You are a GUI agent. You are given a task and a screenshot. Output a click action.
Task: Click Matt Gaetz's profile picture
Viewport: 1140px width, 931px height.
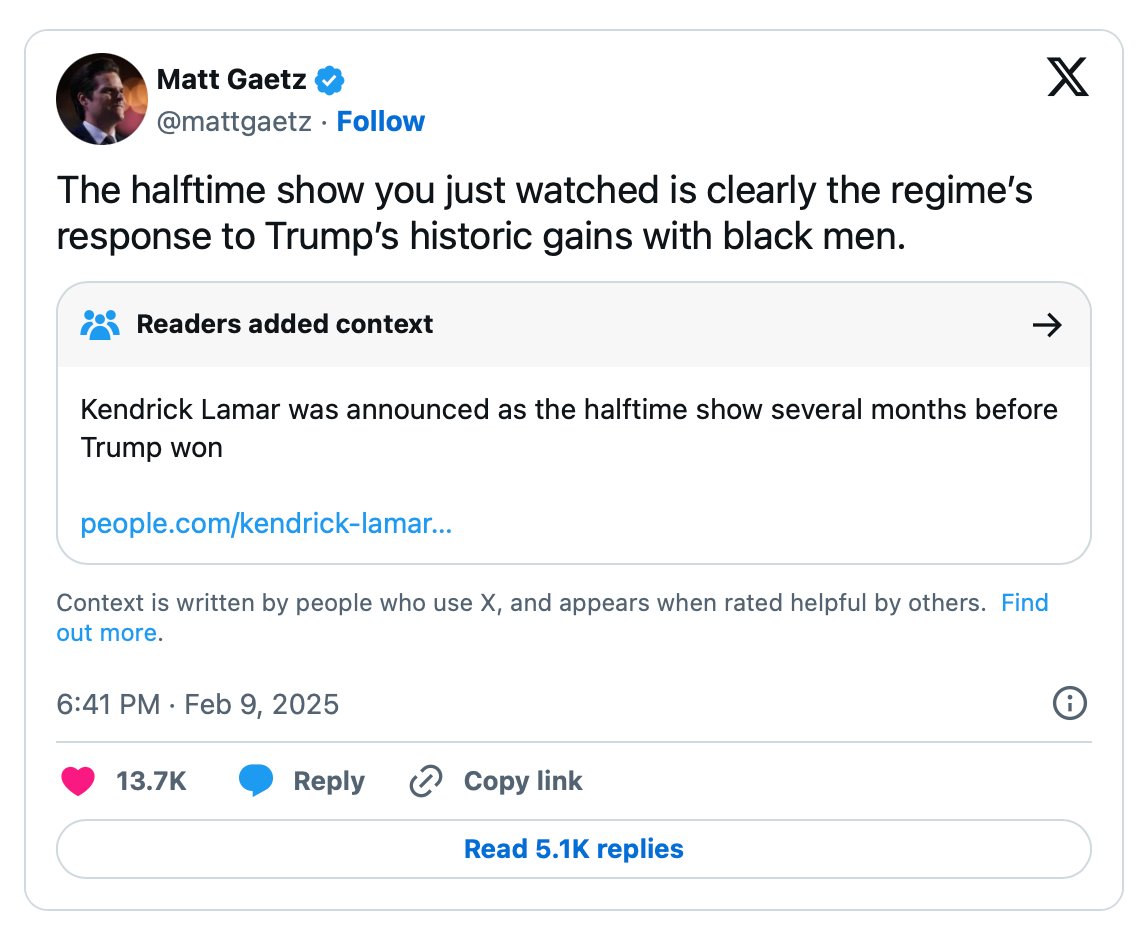(101, 99)
